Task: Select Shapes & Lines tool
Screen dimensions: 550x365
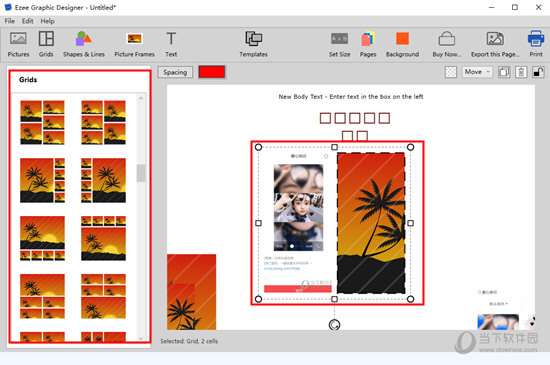Action: tap(84, 44)
